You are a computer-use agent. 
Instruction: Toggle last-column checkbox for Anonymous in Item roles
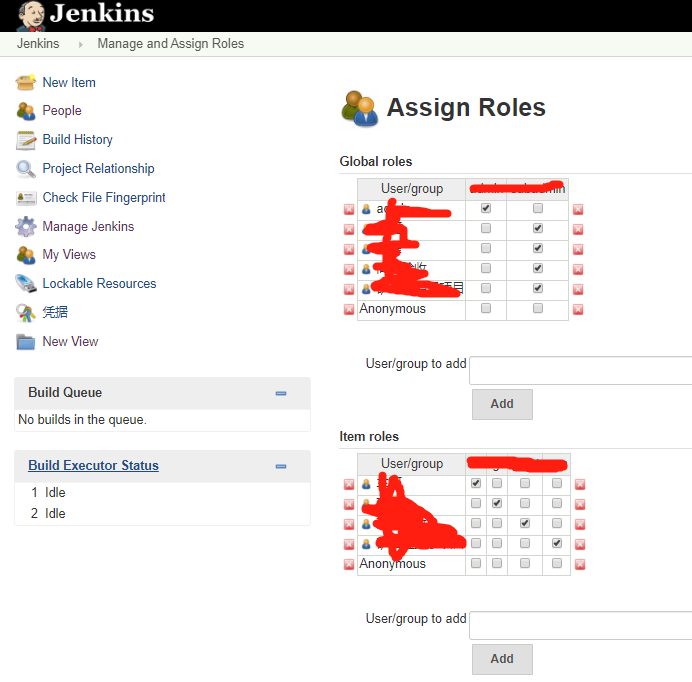pos(557,563)
